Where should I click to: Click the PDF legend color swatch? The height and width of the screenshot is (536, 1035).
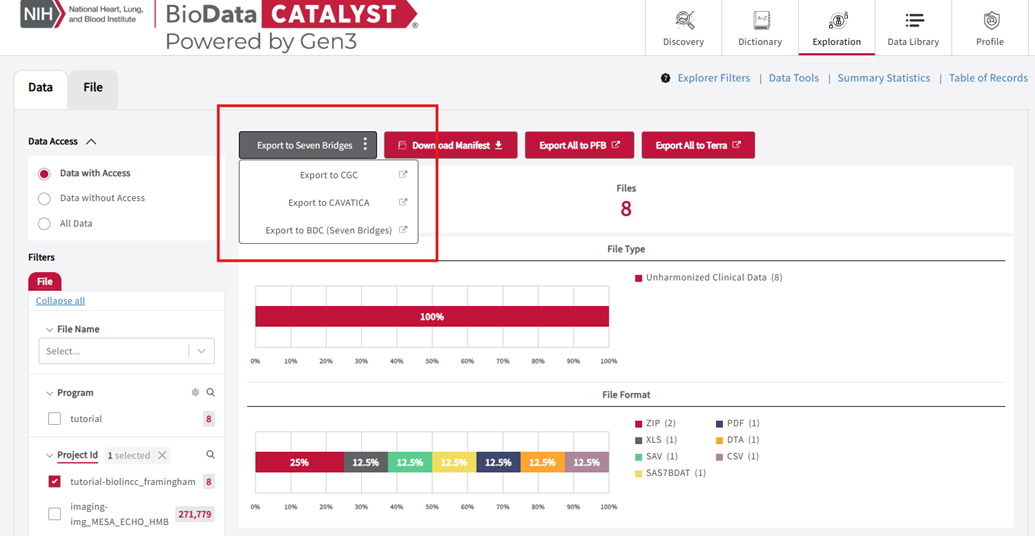[719, 423]
